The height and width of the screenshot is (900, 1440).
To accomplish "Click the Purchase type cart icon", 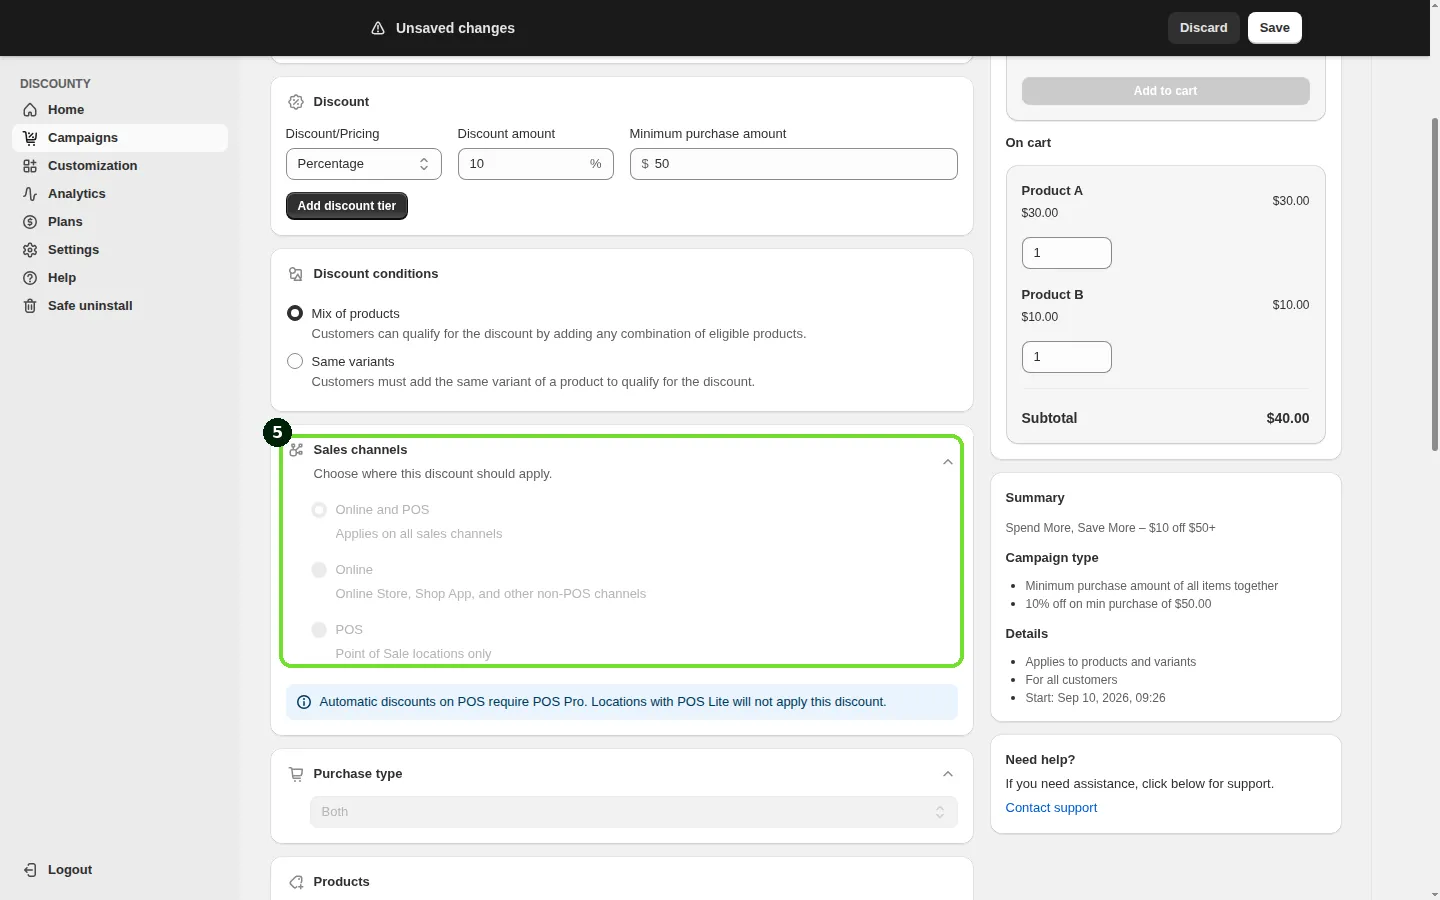I will pyautogui.click(x=296, y=774).
